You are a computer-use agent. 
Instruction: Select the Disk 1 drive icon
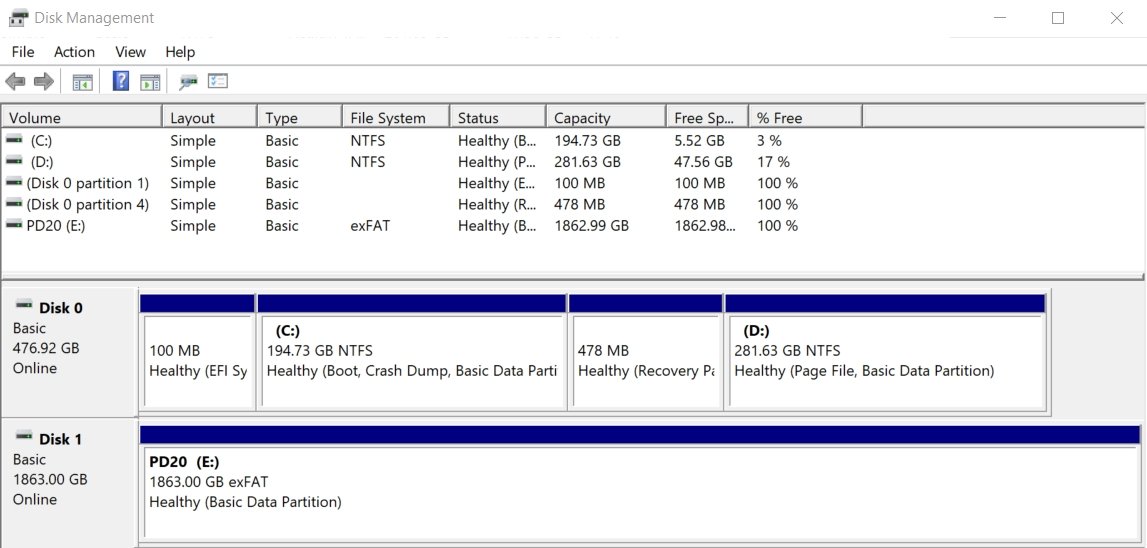pyautogui.click(x=24, y=437)
